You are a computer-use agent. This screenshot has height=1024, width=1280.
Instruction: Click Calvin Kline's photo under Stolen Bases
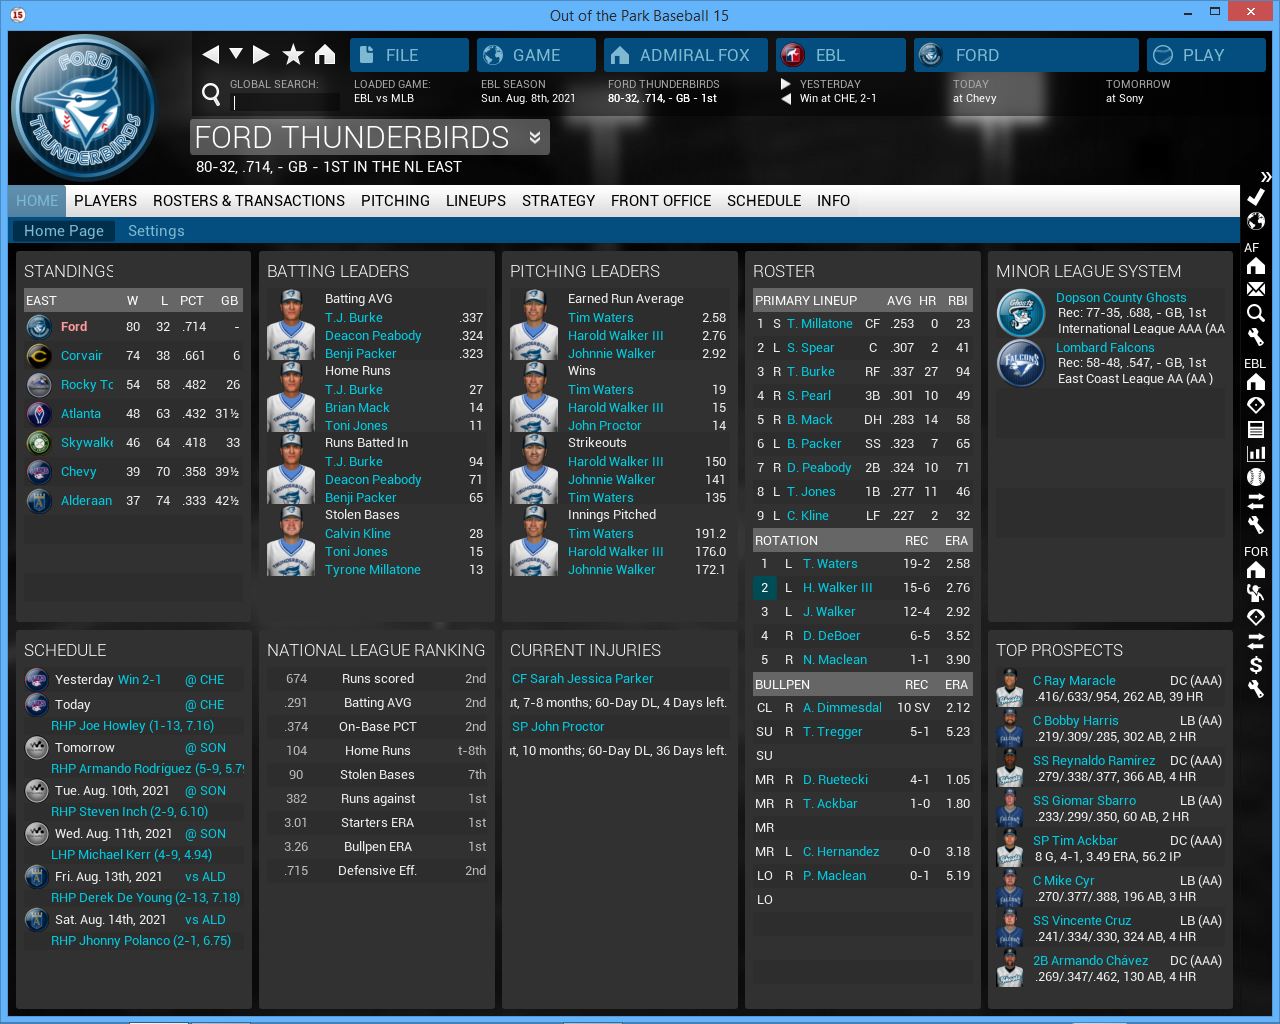click(x=291, y=541)
